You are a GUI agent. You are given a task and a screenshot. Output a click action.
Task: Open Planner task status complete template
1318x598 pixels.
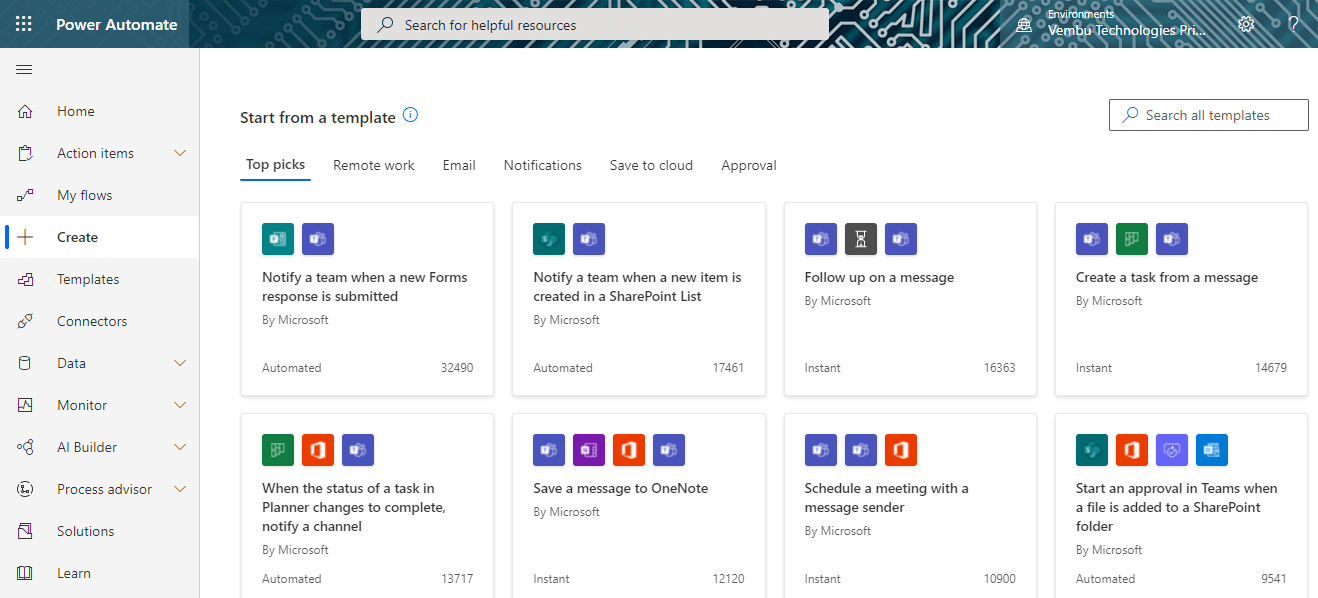(368, 506)
